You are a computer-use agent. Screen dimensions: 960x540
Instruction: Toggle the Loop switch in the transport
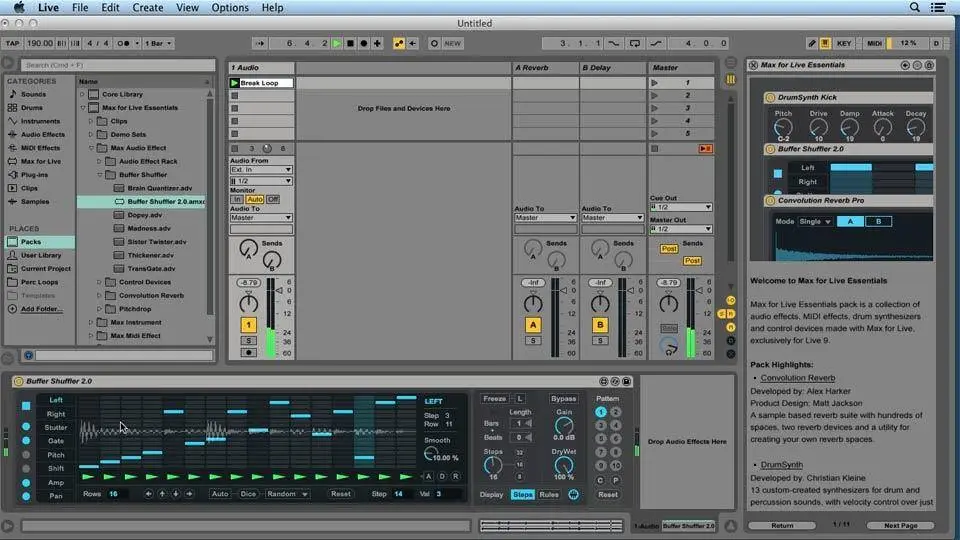635,43
